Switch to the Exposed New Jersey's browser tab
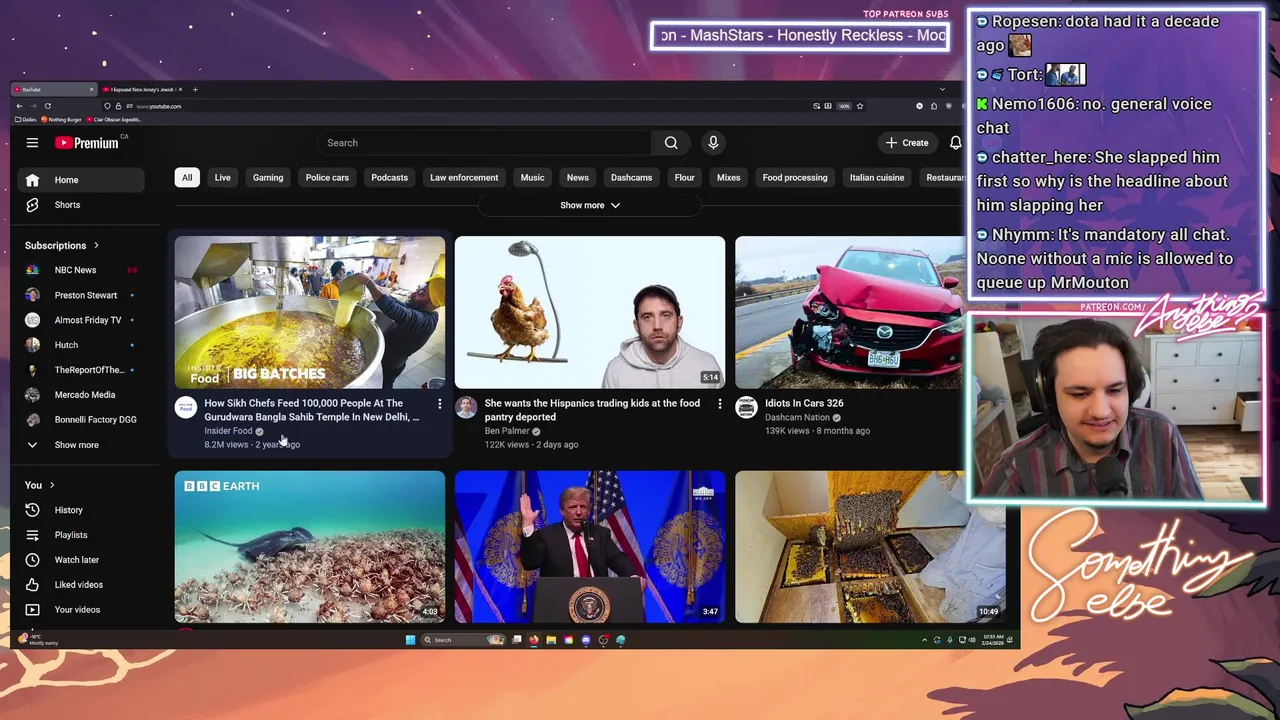The image size is (1280, 720). tap(142, 90)
